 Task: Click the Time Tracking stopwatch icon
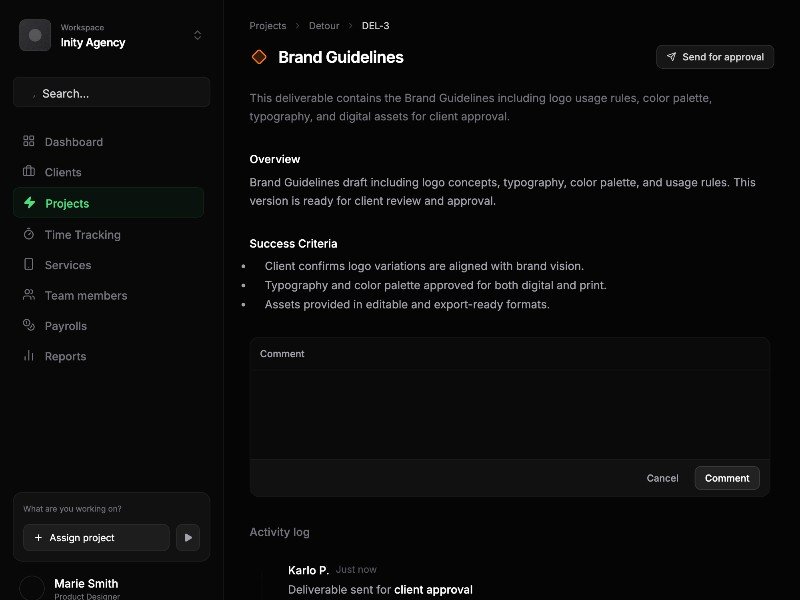[29, 234]
